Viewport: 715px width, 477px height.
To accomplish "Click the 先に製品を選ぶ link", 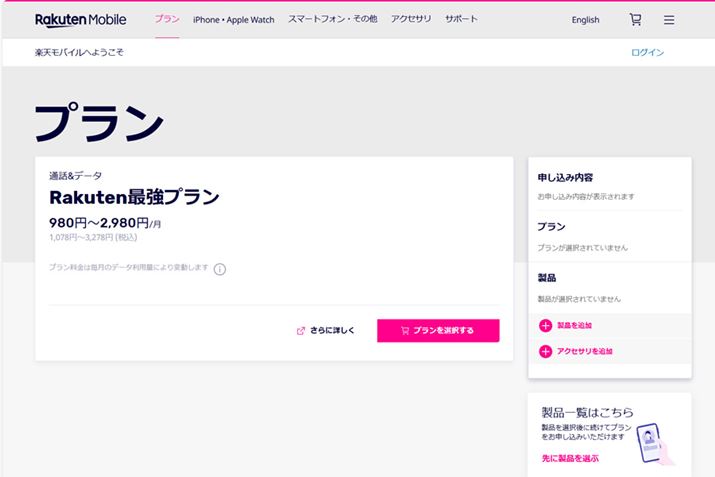I will pos(570,458).
